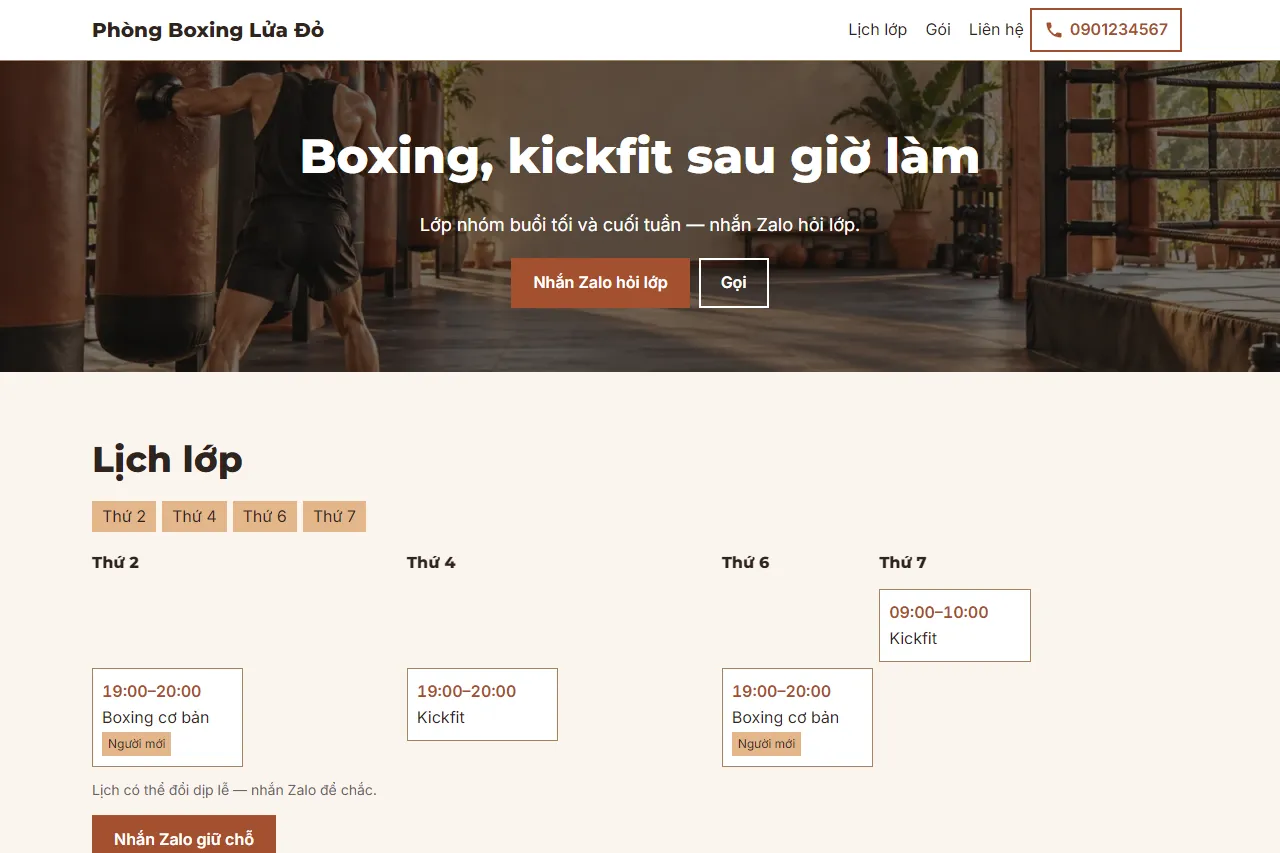Click the phone icon beside 0901234567

[1053, 30]
